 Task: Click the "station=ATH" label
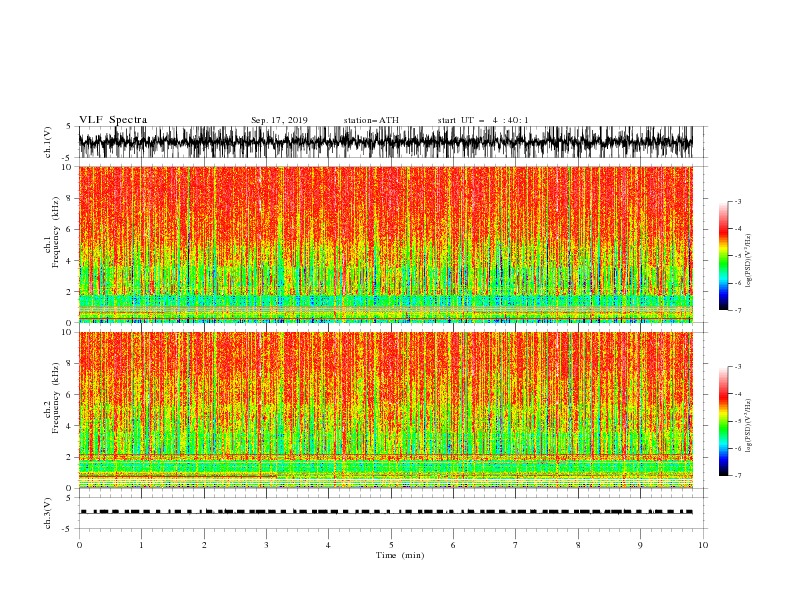coord(371,120)
